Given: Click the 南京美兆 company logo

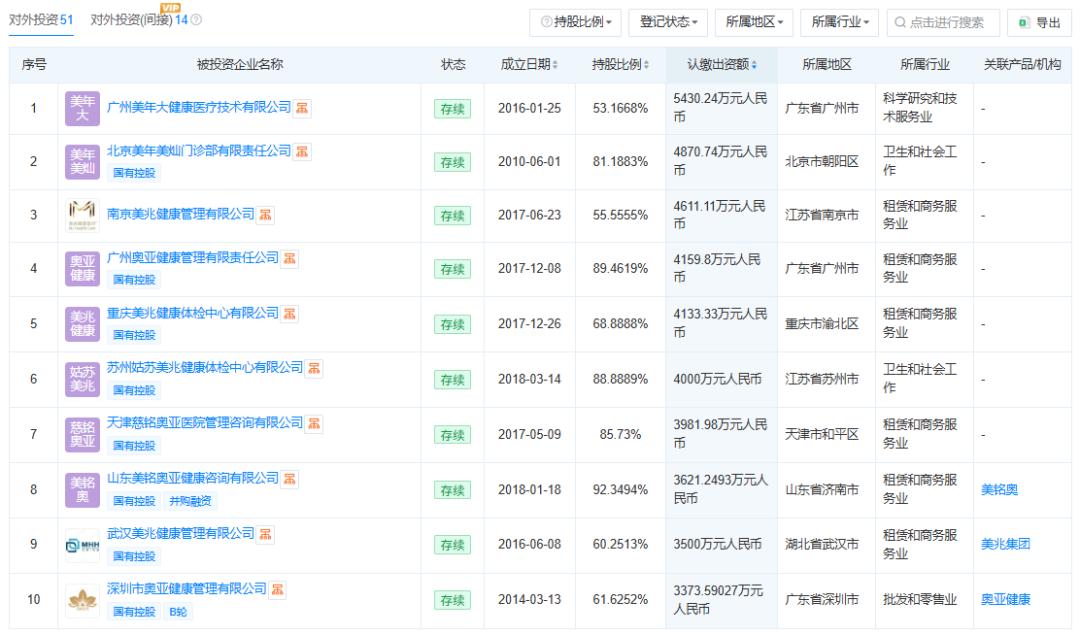Looking at the screenshot, I should tap(83, 215).
